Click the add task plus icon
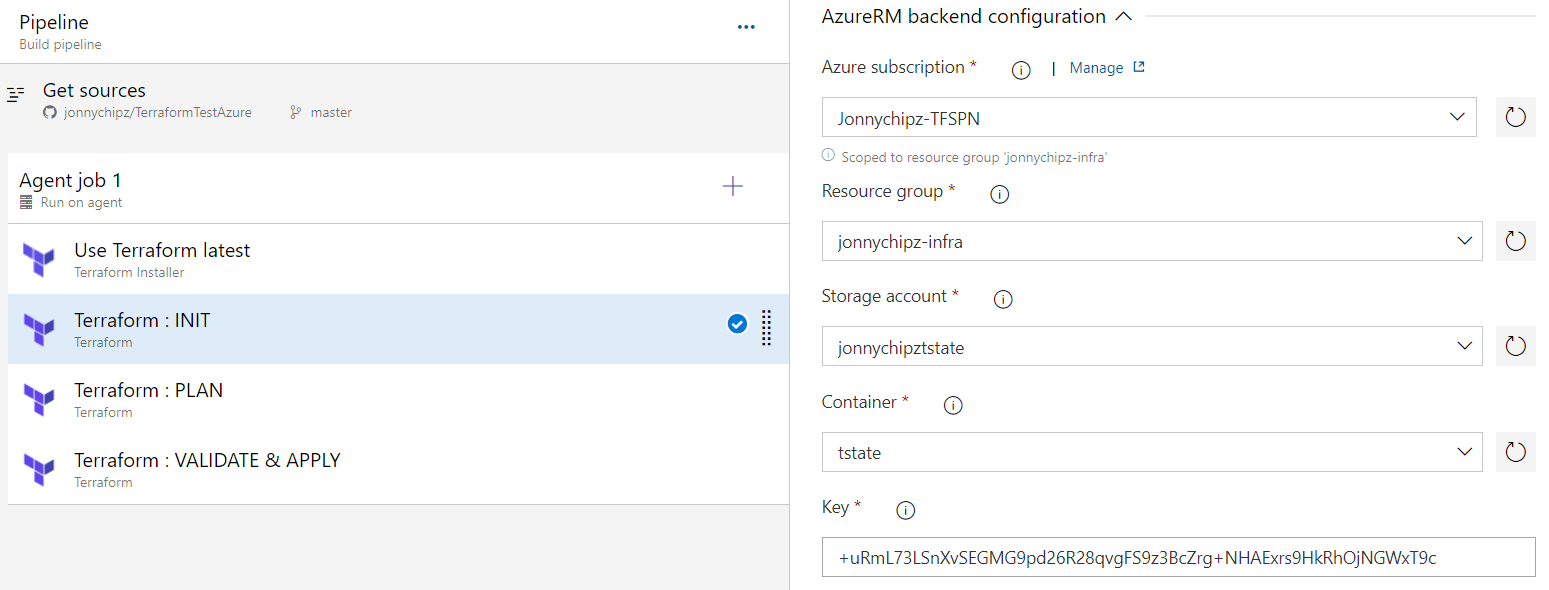The image size is (1549, 590). click(733, 186)
